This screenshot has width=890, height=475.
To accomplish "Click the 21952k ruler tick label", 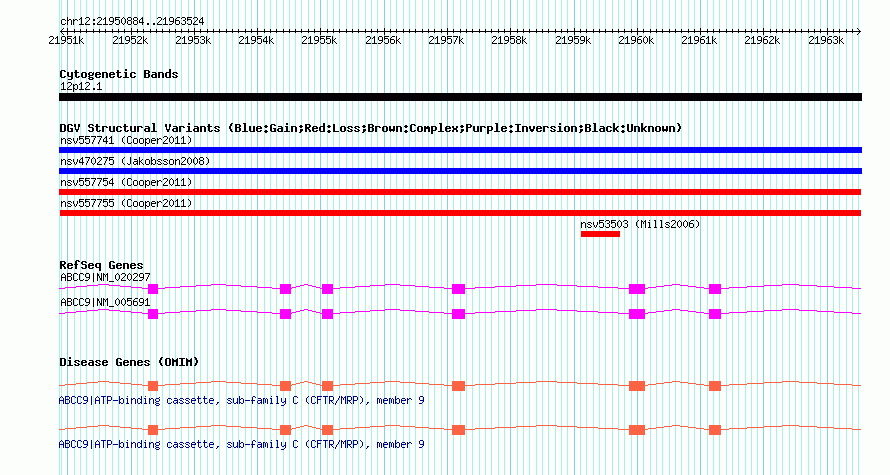I will [x=130, y=40].
